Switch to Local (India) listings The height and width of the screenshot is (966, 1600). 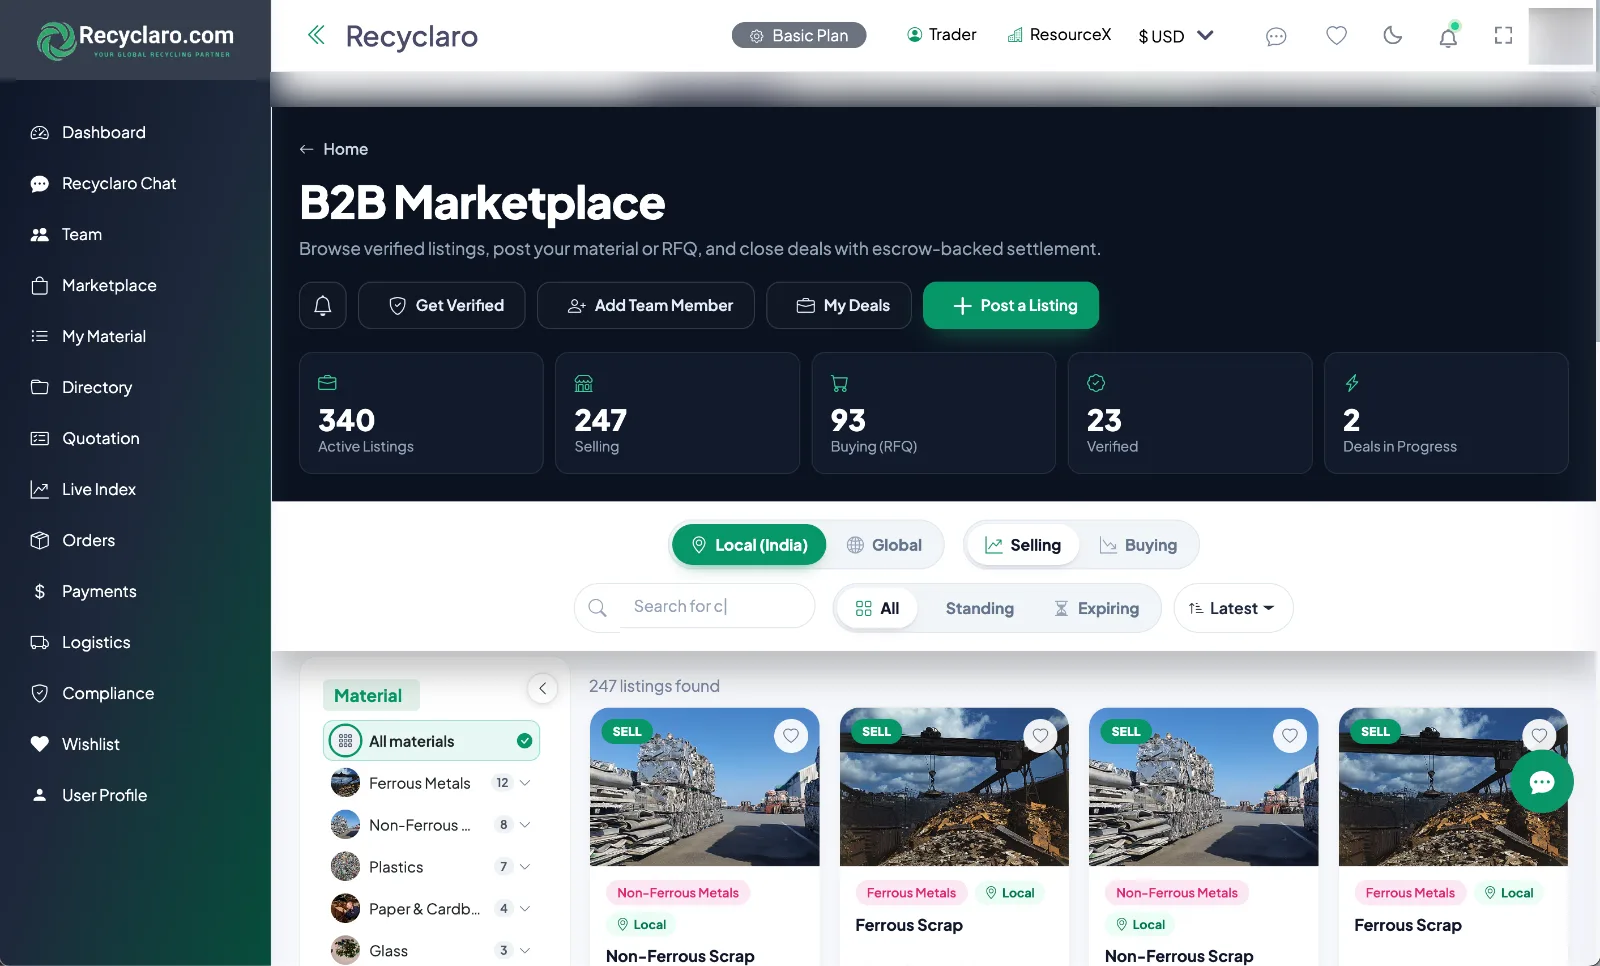749,545
